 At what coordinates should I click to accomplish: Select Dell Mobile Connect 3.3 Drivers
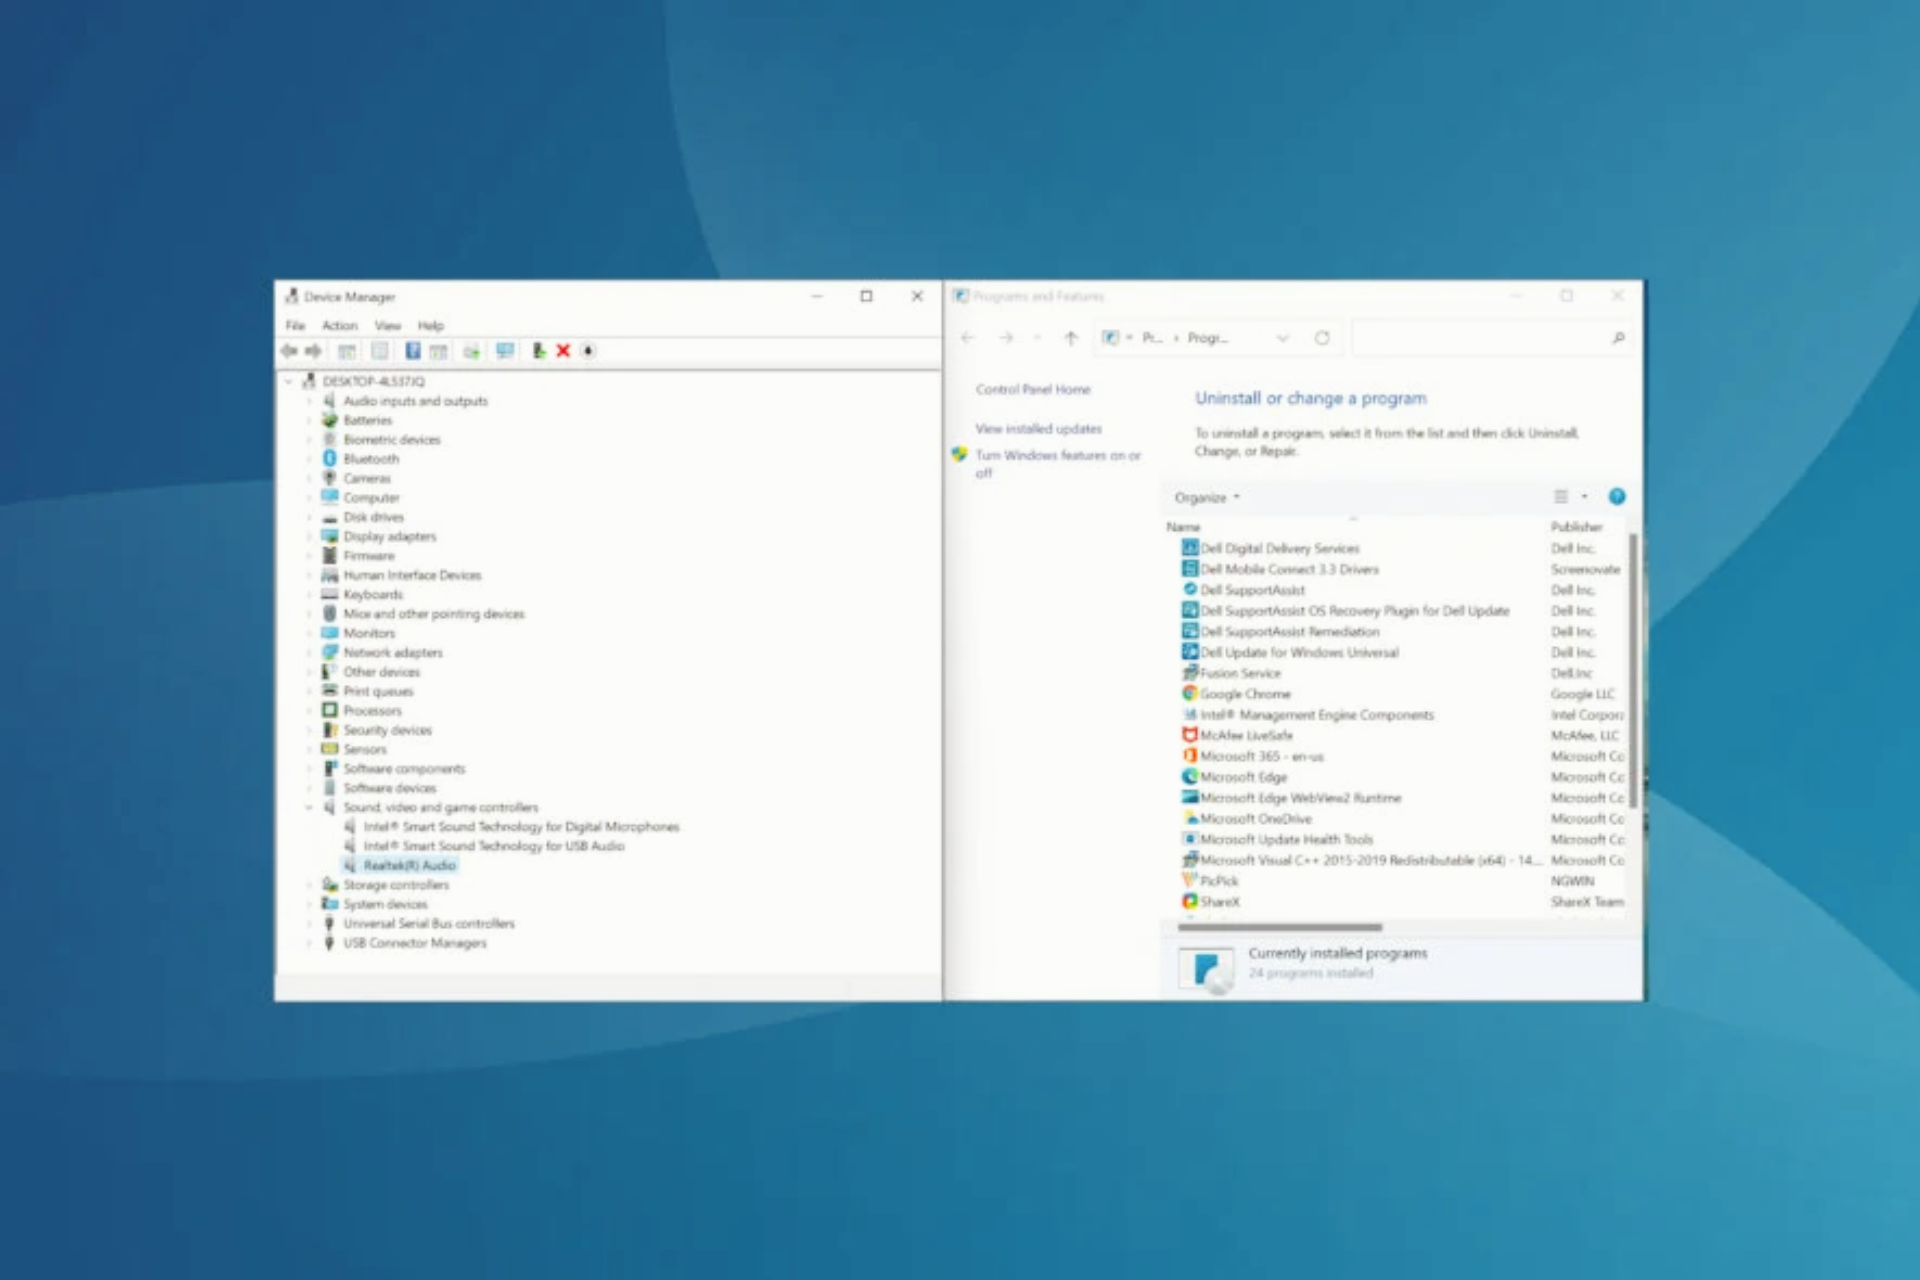point(1289,569)
